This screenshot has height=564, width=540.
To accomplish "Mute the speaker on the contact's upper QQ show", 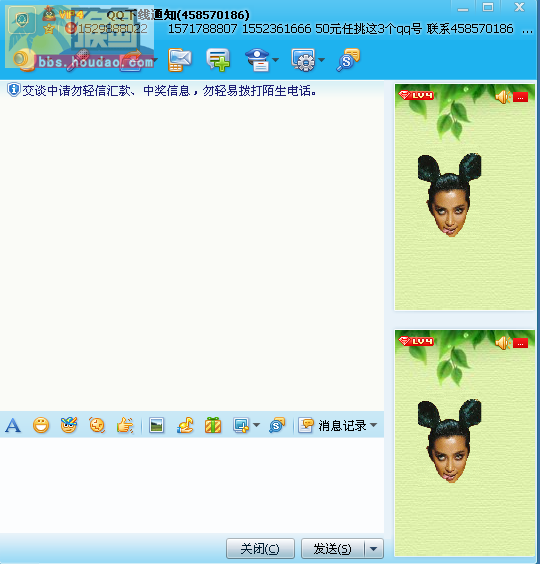I will tap(503, 97).
